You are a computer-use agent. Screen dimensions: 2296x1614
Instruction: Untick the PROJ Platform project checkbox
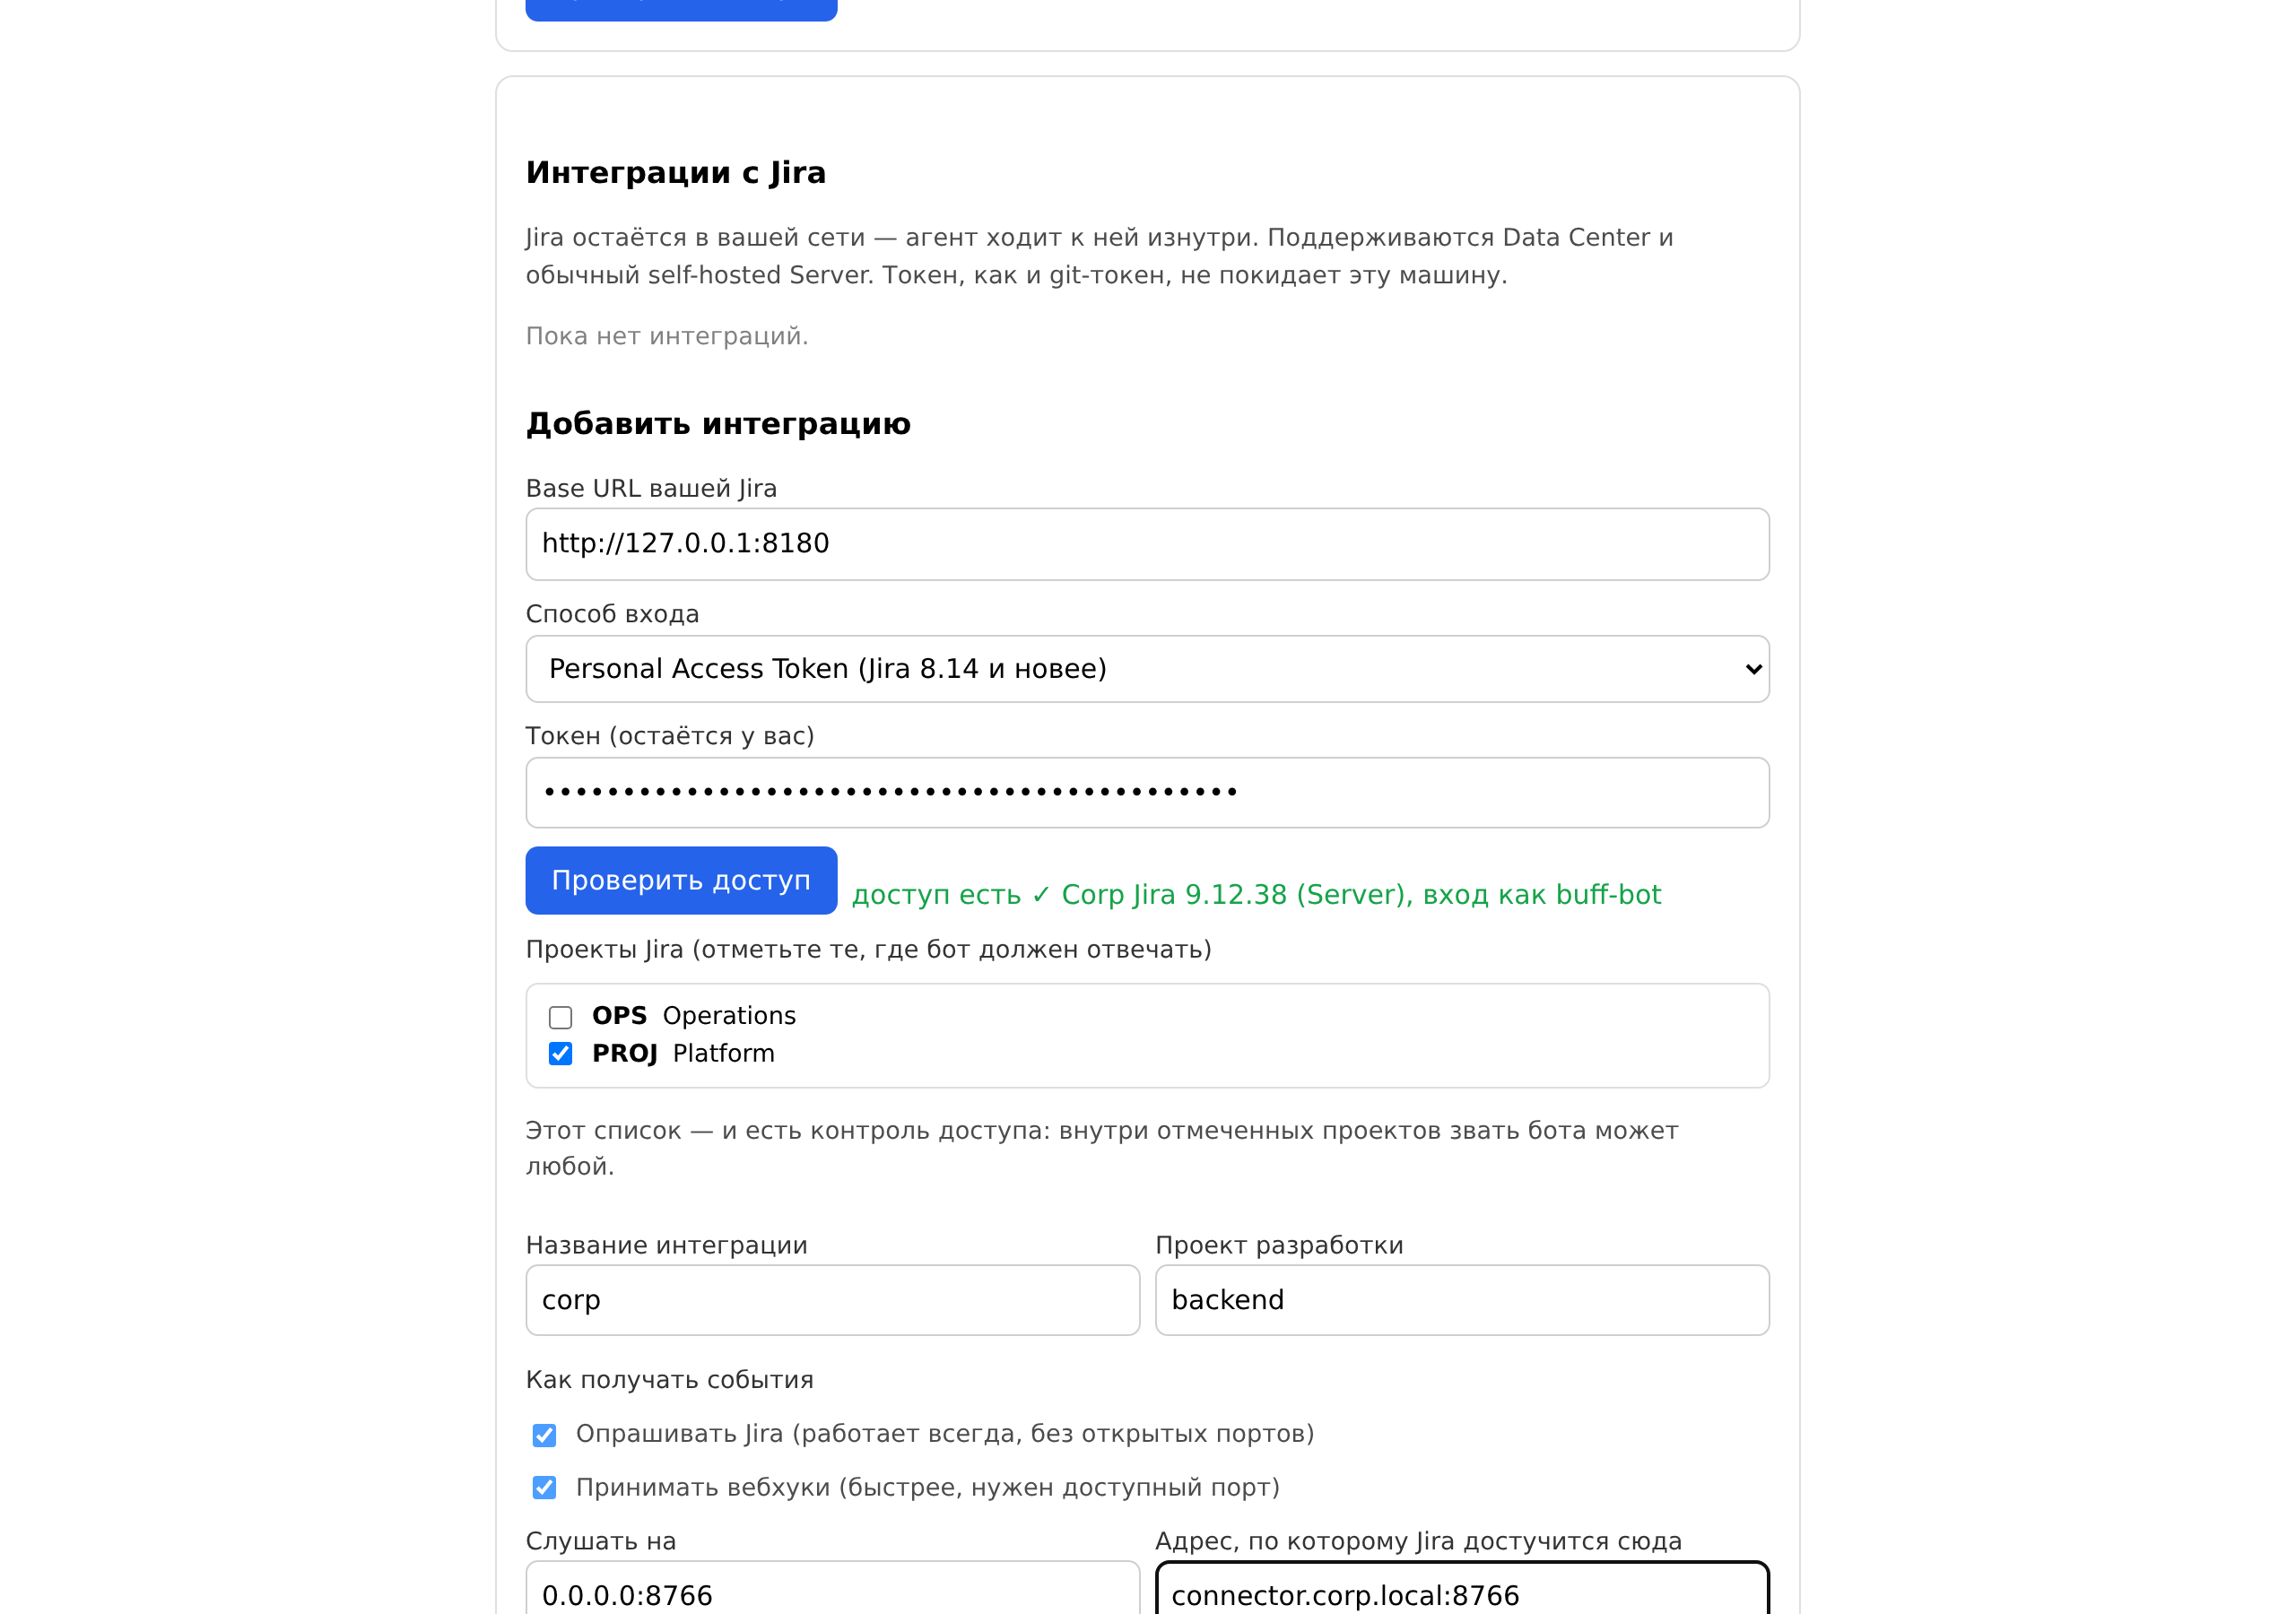click(x=560, y=1054)
